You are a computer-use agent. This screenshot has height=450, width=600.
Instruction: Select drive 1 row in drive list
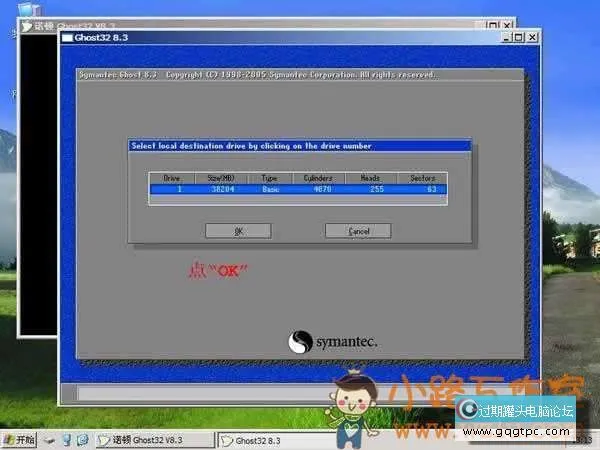coord(298,189)
